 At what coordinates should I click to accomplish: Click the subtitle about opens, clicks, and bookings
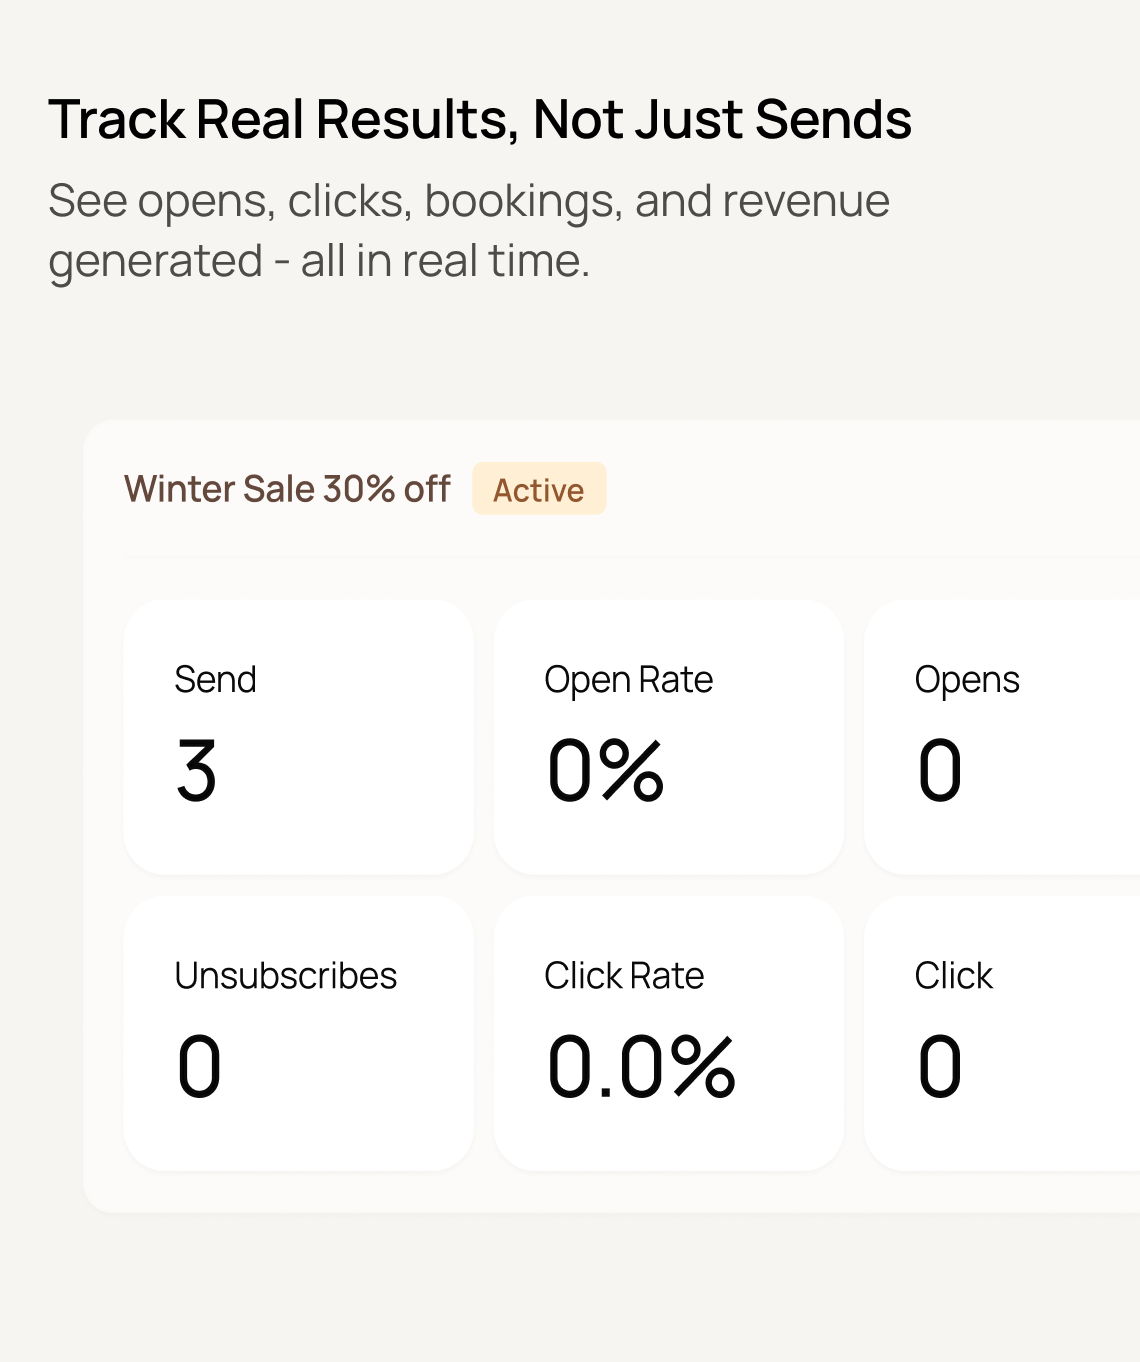tap(468, 230)
